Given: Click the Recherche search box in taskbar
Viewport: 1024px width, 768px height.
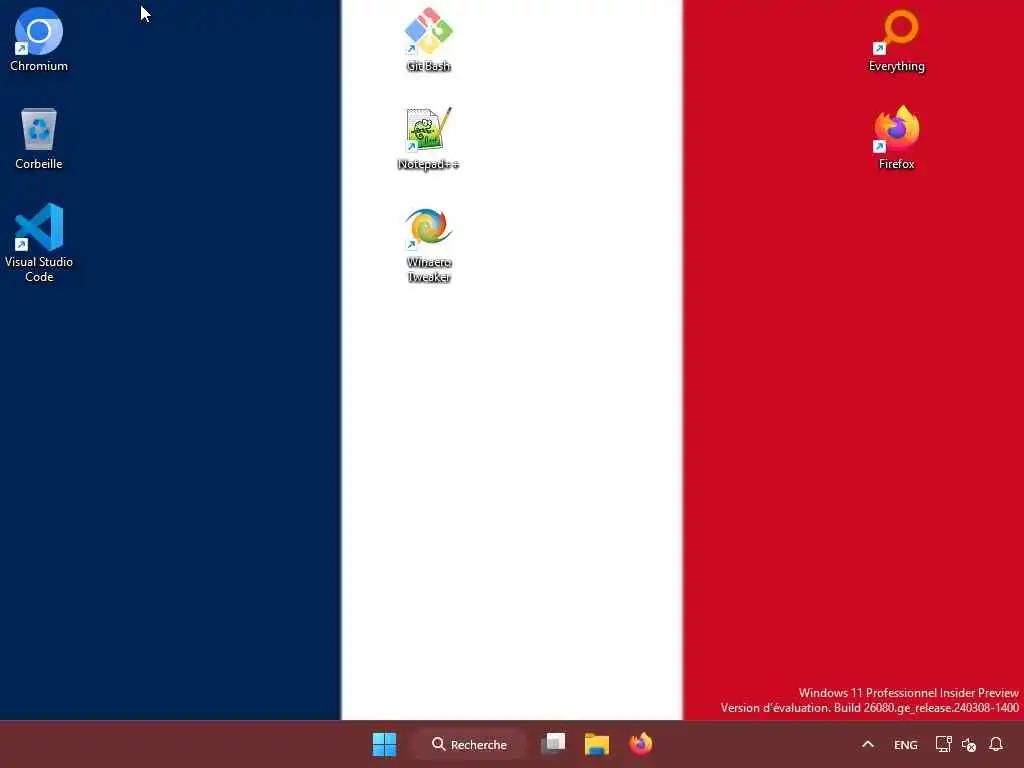Looking at the screenshot, I should 469,744.
